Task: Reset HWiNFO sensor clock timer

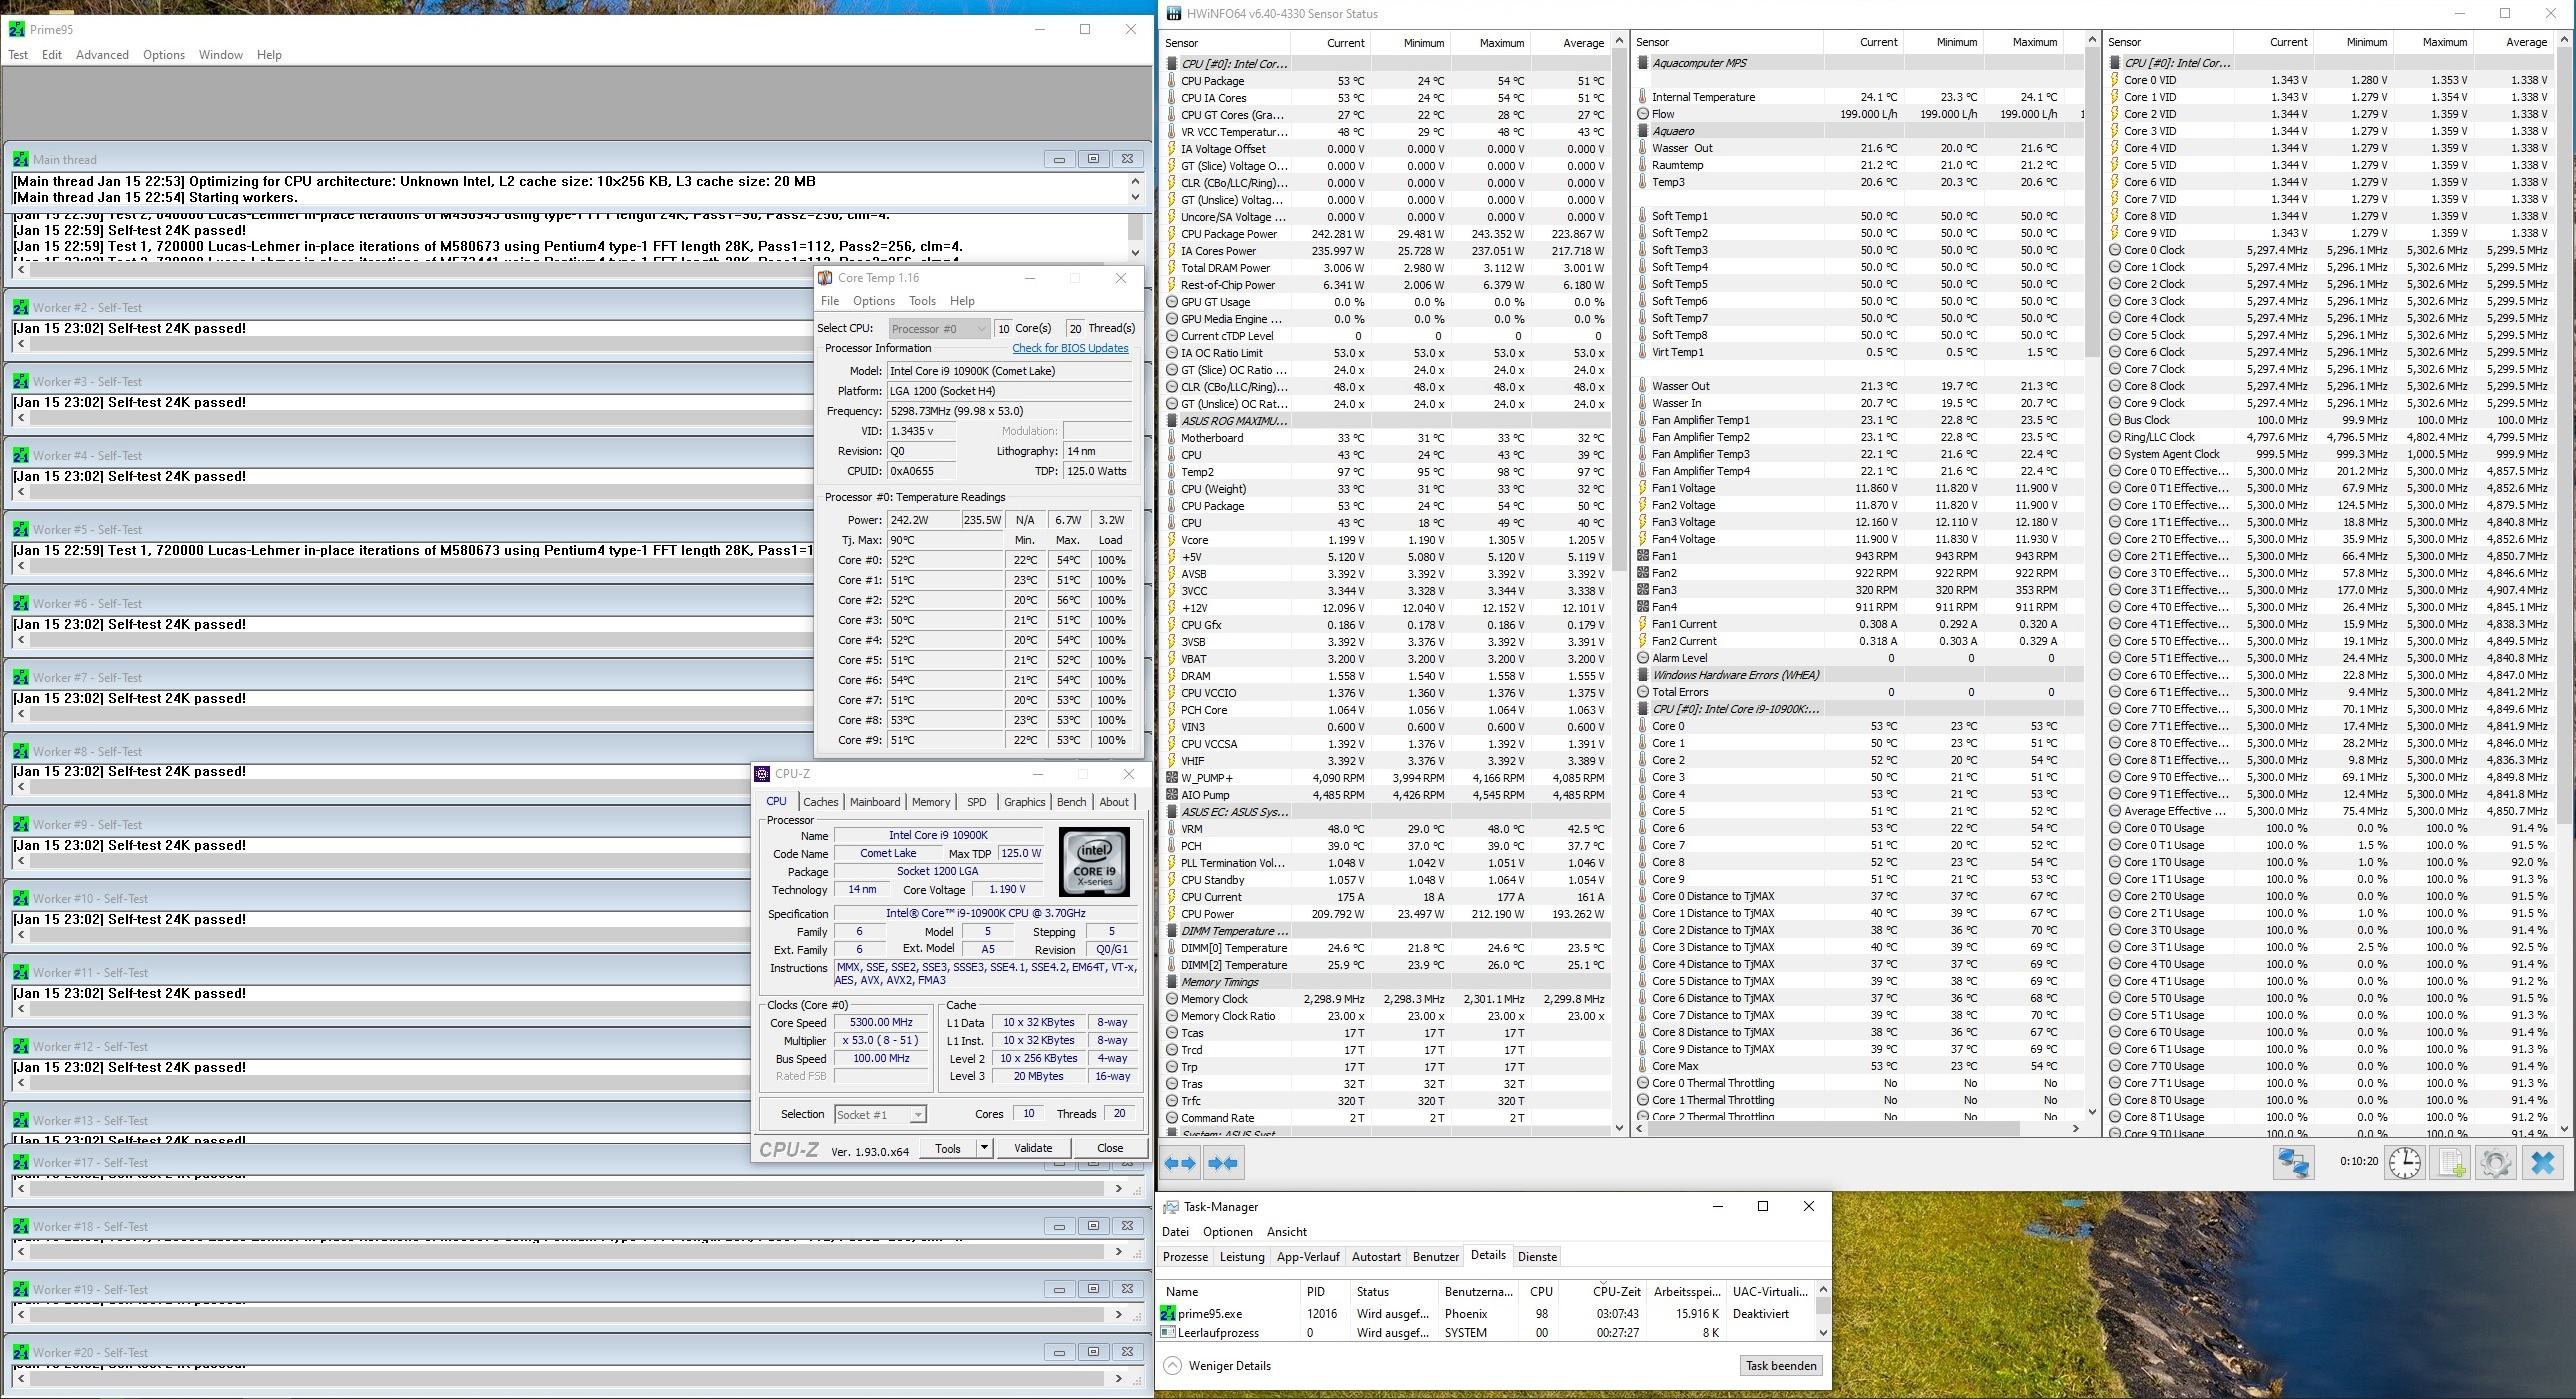Action: point(2405,1163)
